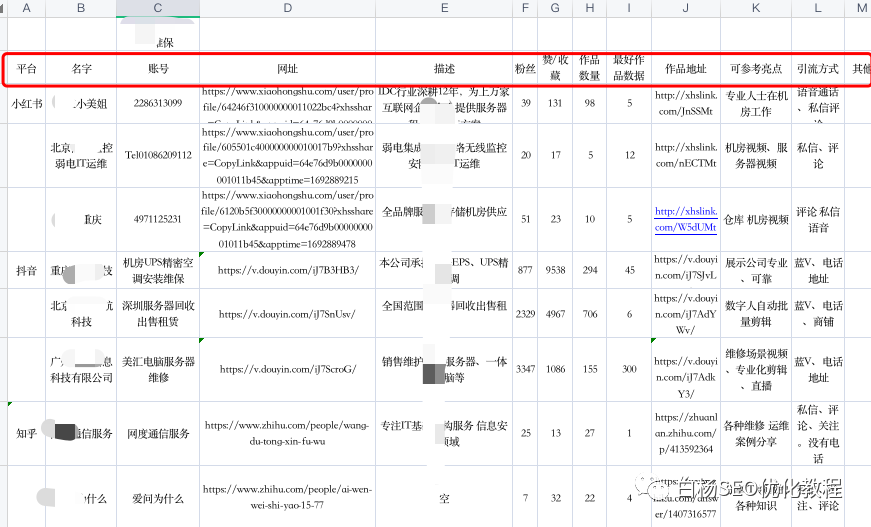
Task: Select column K header
Action: [x=755, y=8]
